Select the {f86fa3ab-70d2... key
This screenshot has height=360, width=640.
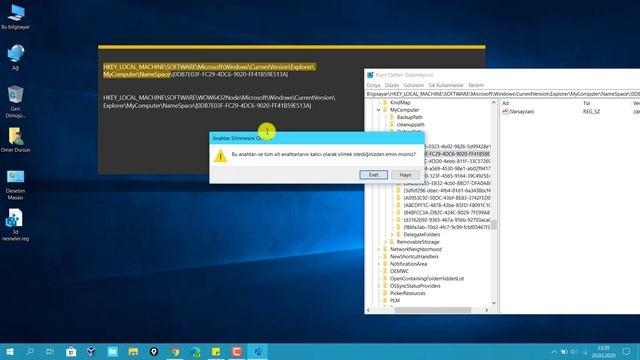(447, 227)
